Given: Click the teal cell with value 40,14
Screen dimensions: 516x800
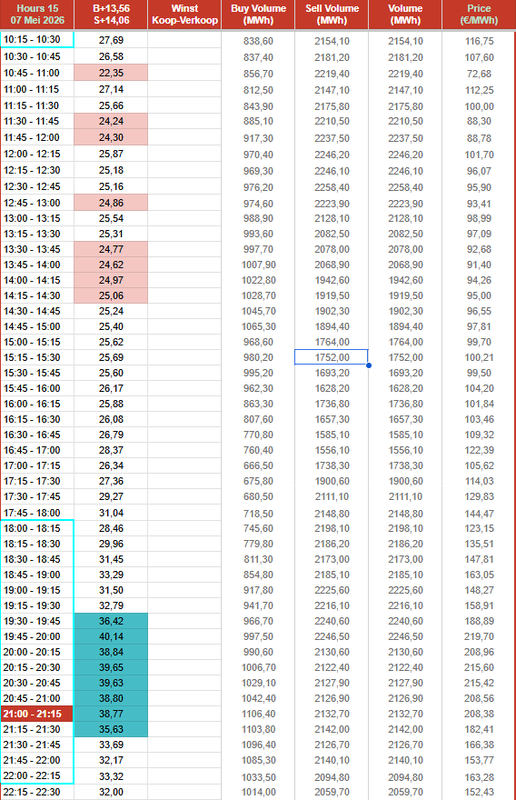Looking at the screenshot, I should tap(111, 636).
